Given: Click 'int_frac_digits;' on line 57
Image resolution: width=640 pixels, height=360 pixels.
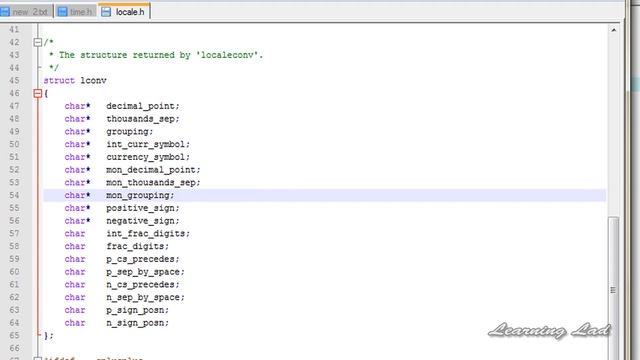Looking at the screenshot, I should pyautogui.click(x=148, y=233).
